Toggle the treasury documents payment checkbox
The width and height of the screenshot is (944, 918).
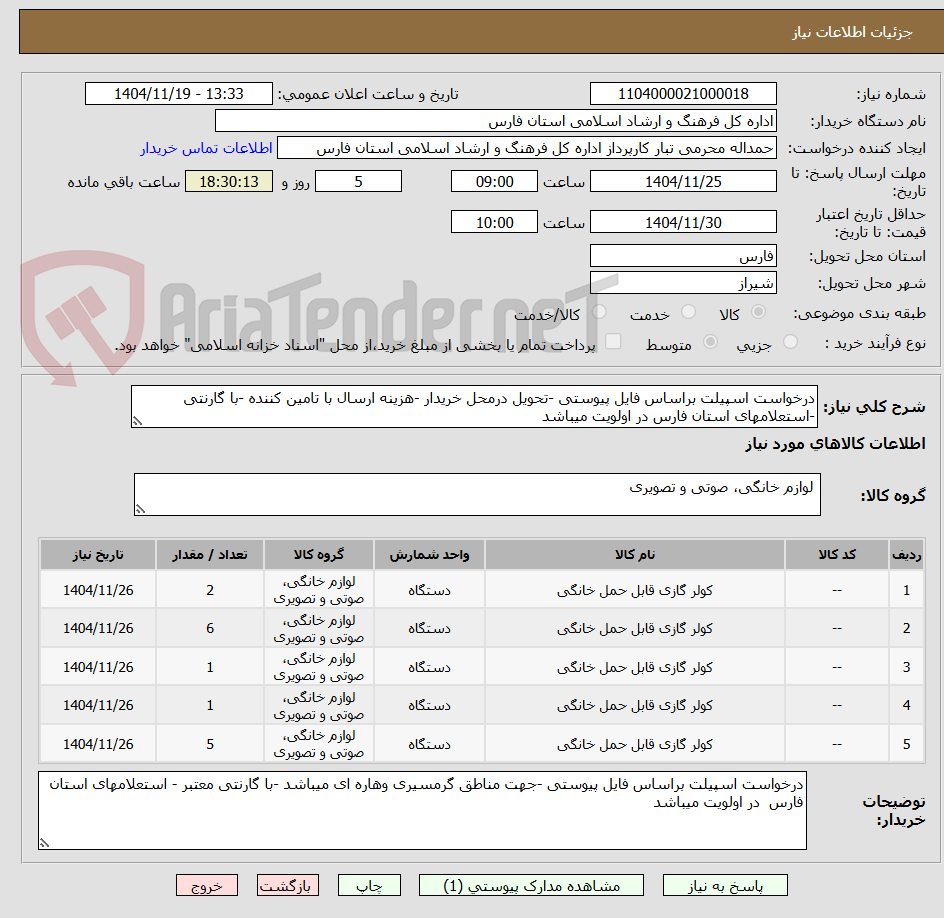613,341
